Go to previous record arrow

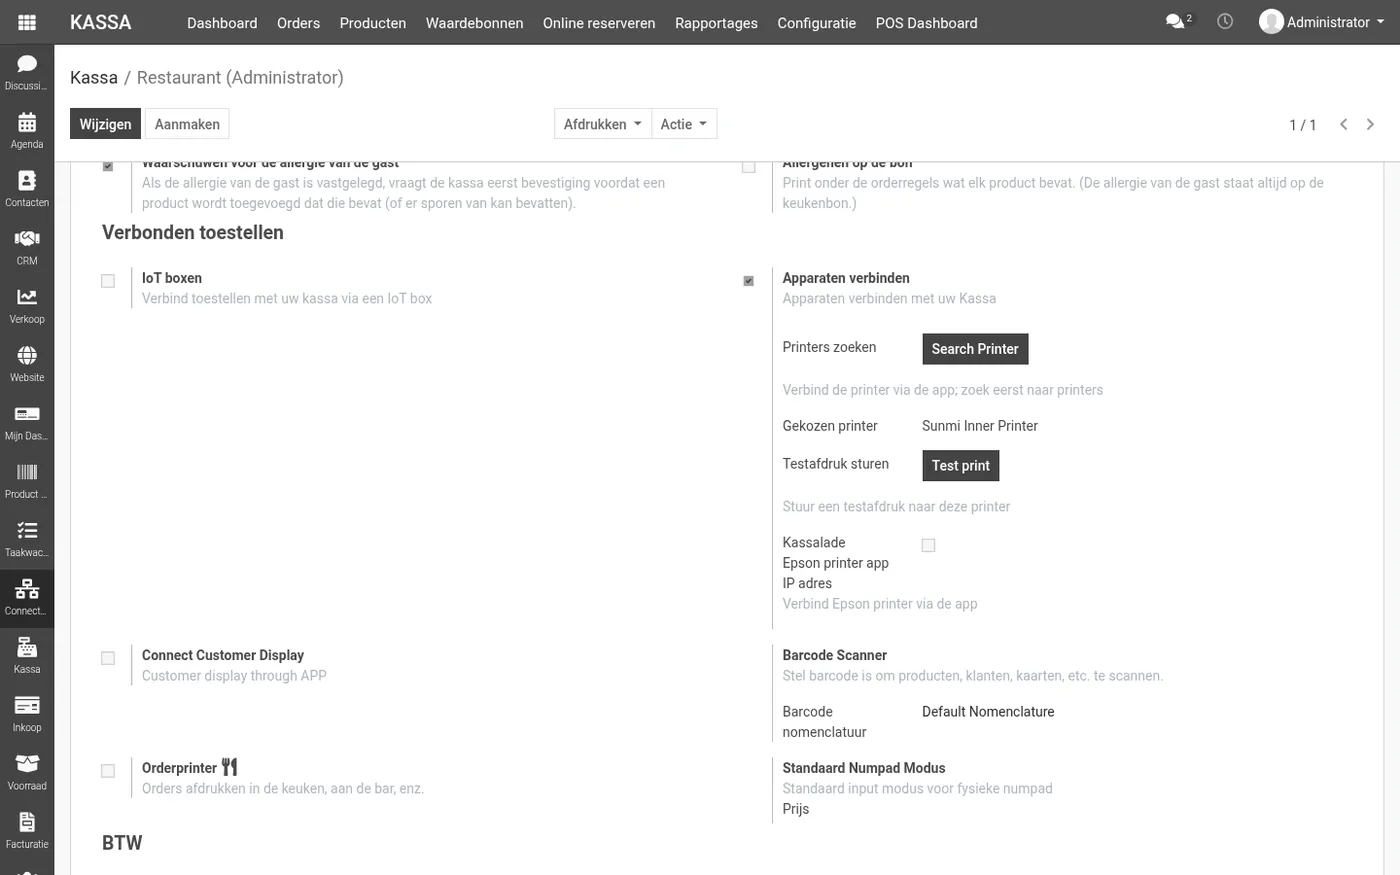(1343, 124)
